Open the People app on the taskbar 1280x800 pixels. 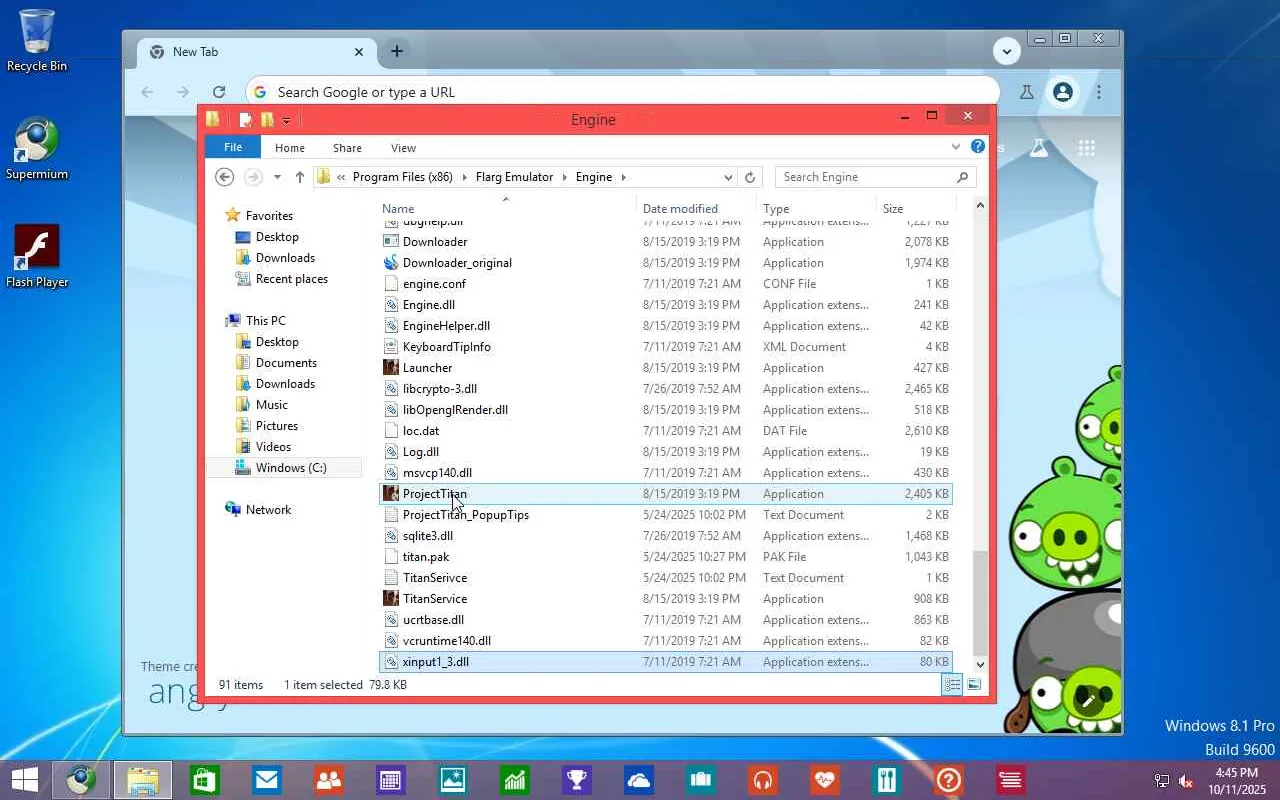click(328, 780)
